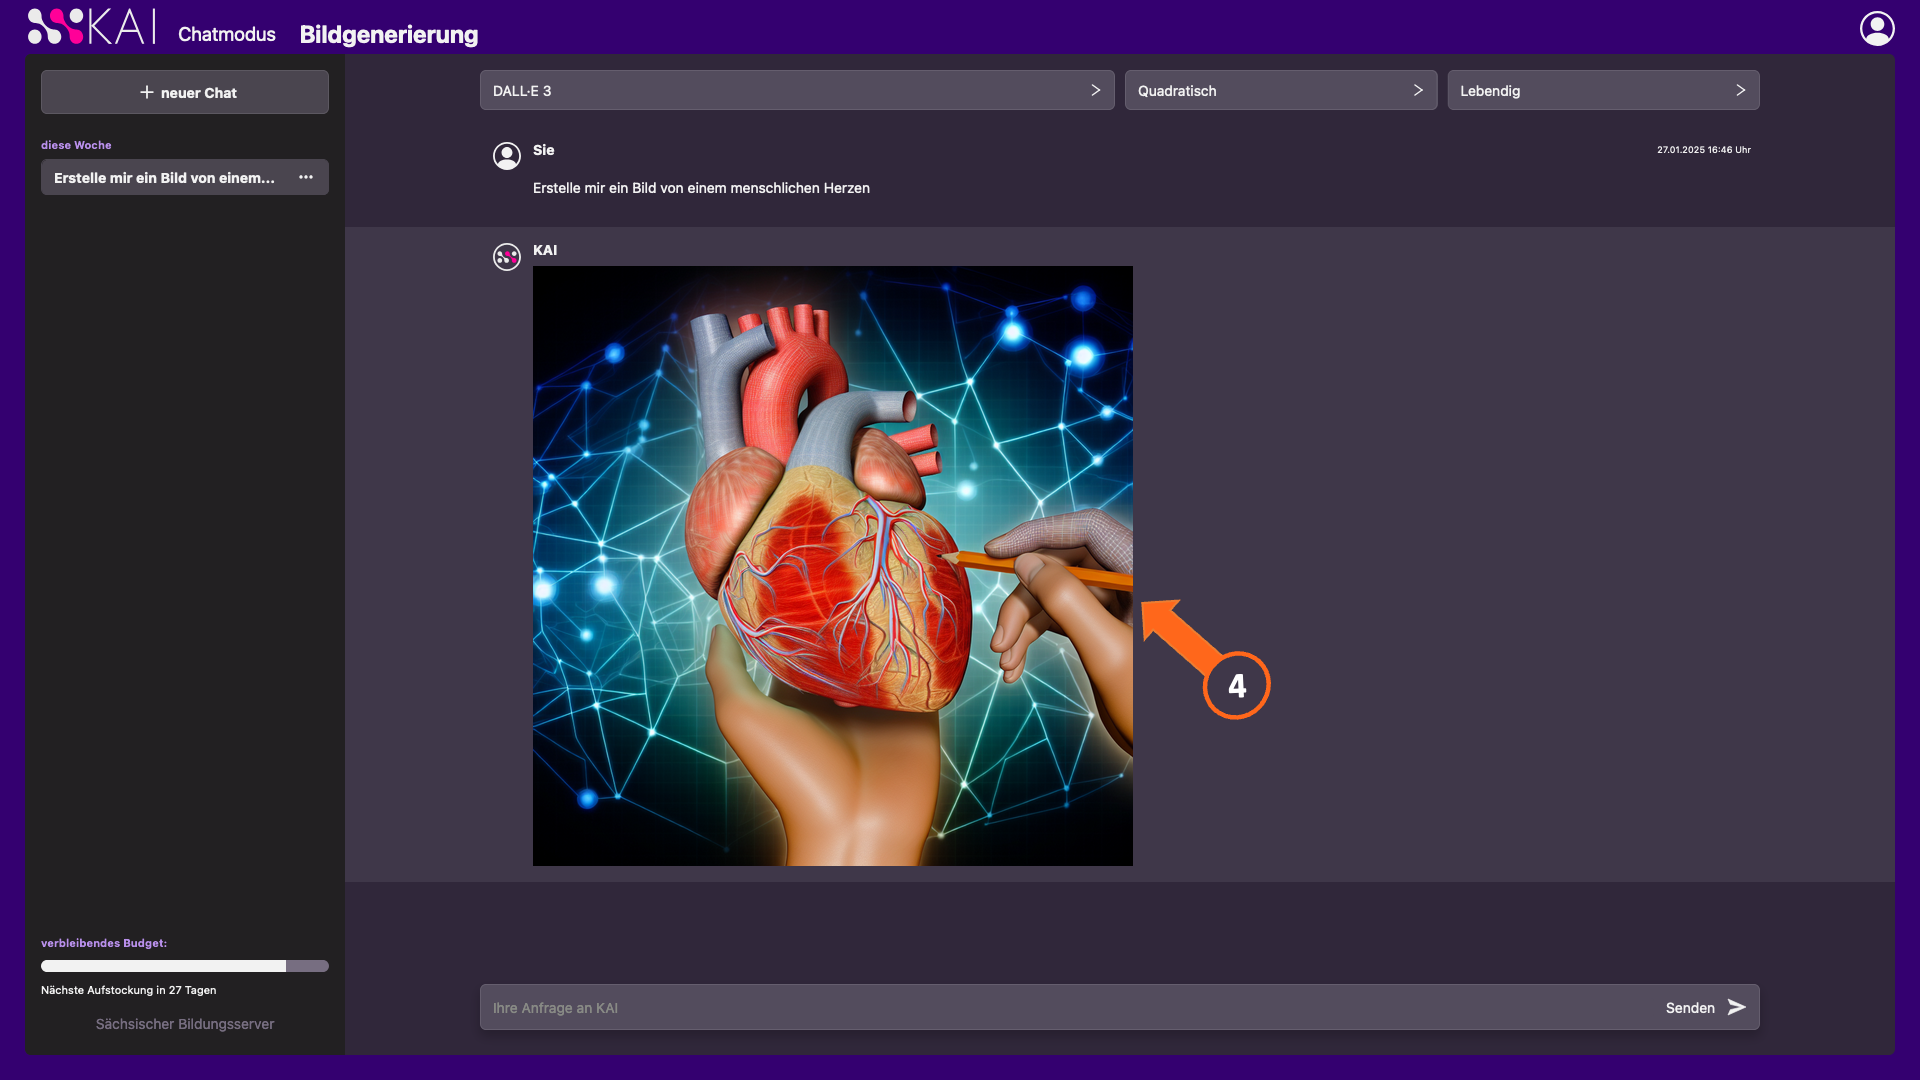Click the KAI logo
The height and width of the screenshot is (1080, 1920).
tap(92, 27)
